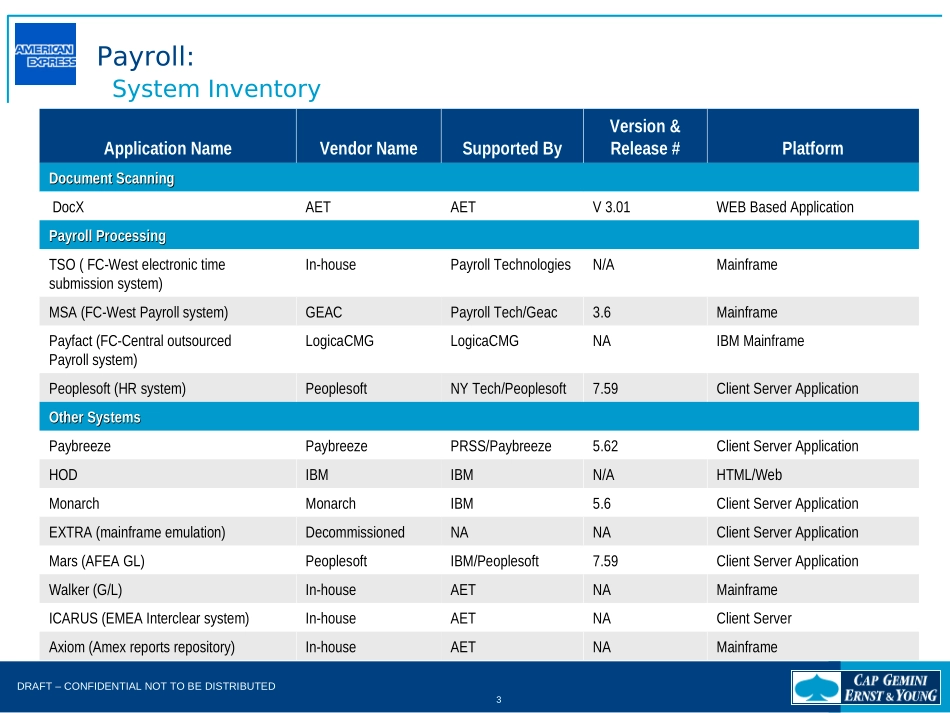Image resolution: width=950 pixels, height=713 pixels.
Task: Select the 'Document Scanning' section row
Action: (479, 177)
